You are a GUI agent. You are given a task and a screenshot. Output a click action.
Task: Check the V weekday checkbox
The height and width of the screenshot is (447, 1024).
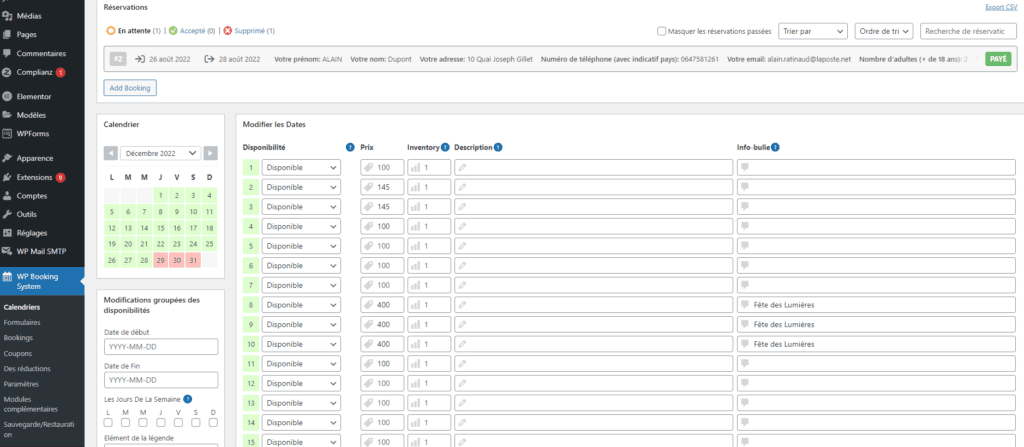178,422
